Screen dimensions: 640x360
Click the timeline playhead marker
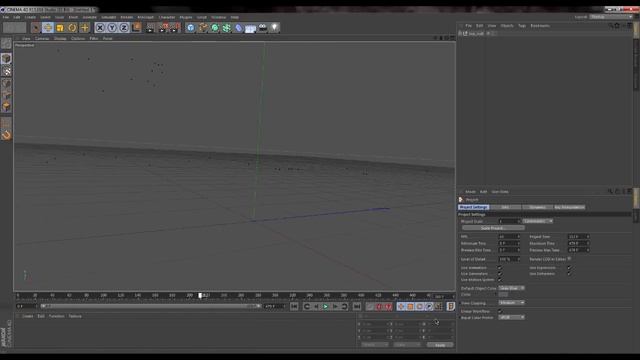tap(200, 295)
